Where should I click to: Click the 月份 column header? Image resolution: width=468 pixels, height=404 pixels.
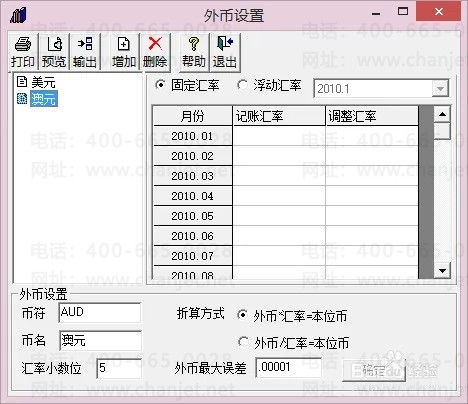[x=193, y=116]
